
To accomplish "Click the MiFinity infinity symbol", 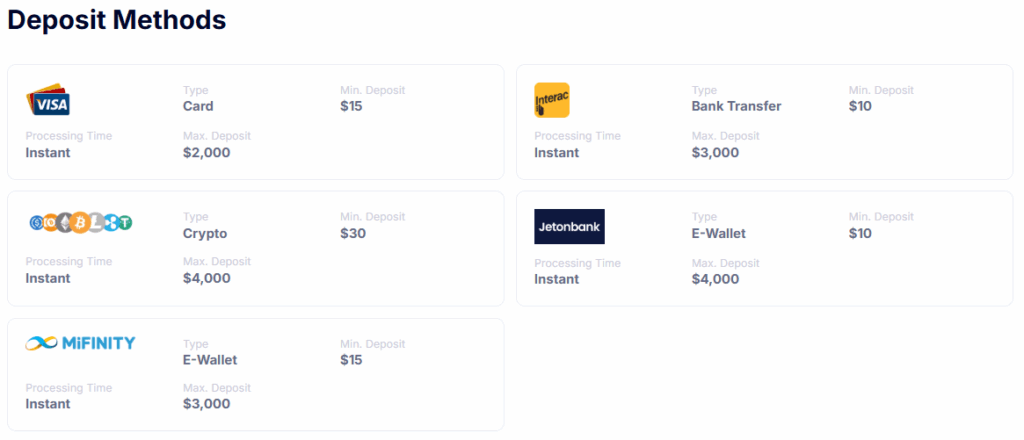I will (42, 343).
